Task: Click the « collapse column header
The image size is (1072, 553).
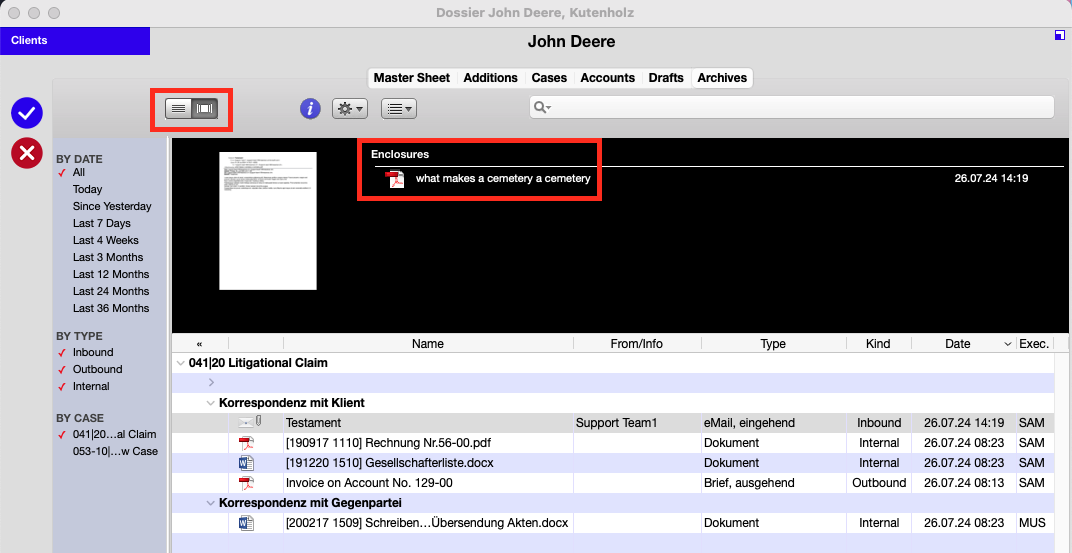Action: click(x=200, y=344)
